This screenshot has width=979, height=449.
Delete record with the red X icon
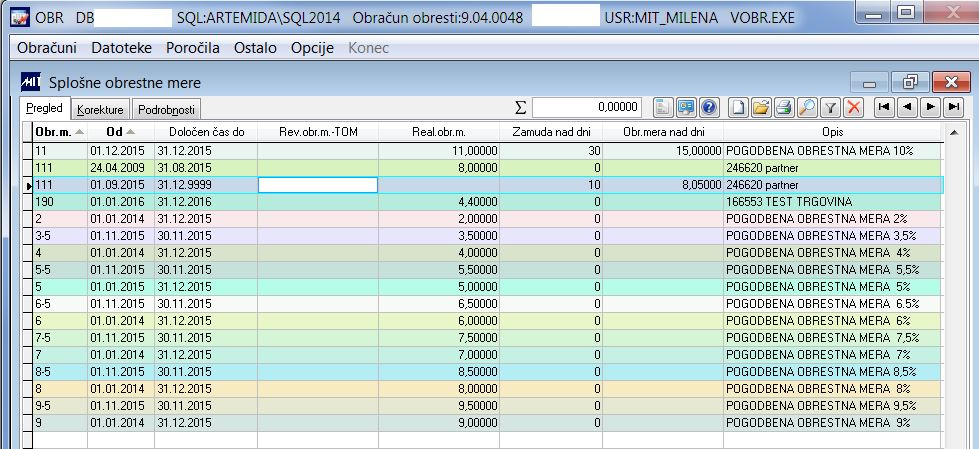853,108
